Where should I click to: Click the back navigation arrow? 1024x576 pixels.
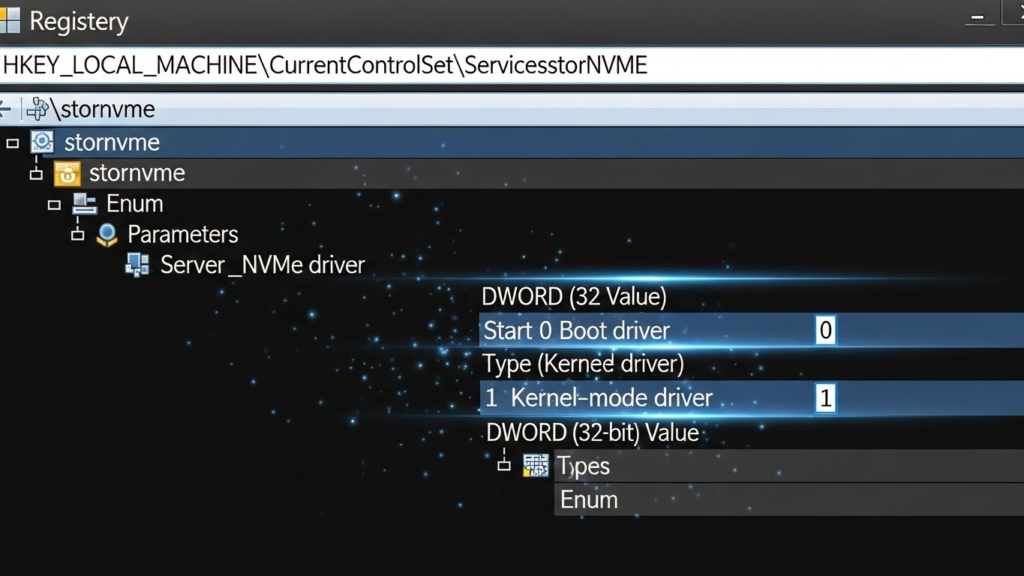(8, 108)
